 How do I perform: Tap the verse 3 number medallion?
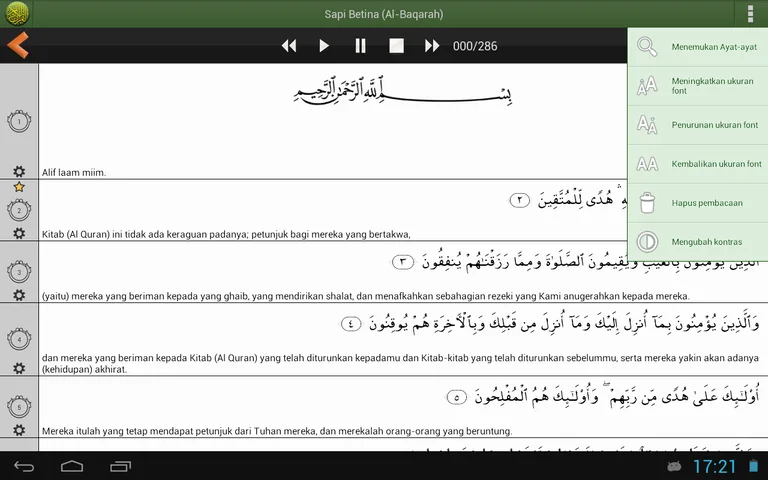(x=19, y=272)
